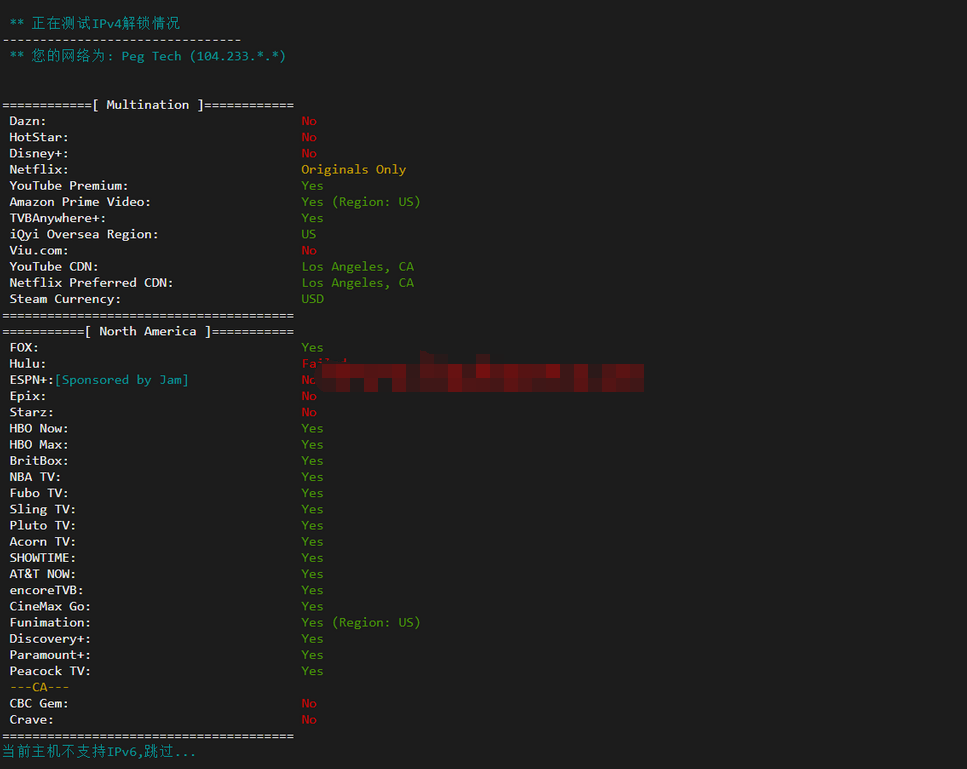
Task: Click the "Netflix:" label above YouTube Premium
Action: pos(39,170)
